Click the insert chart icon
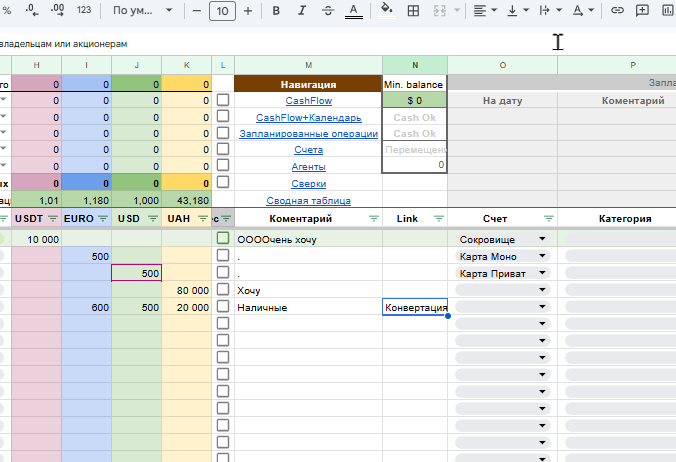 [668, 10]
